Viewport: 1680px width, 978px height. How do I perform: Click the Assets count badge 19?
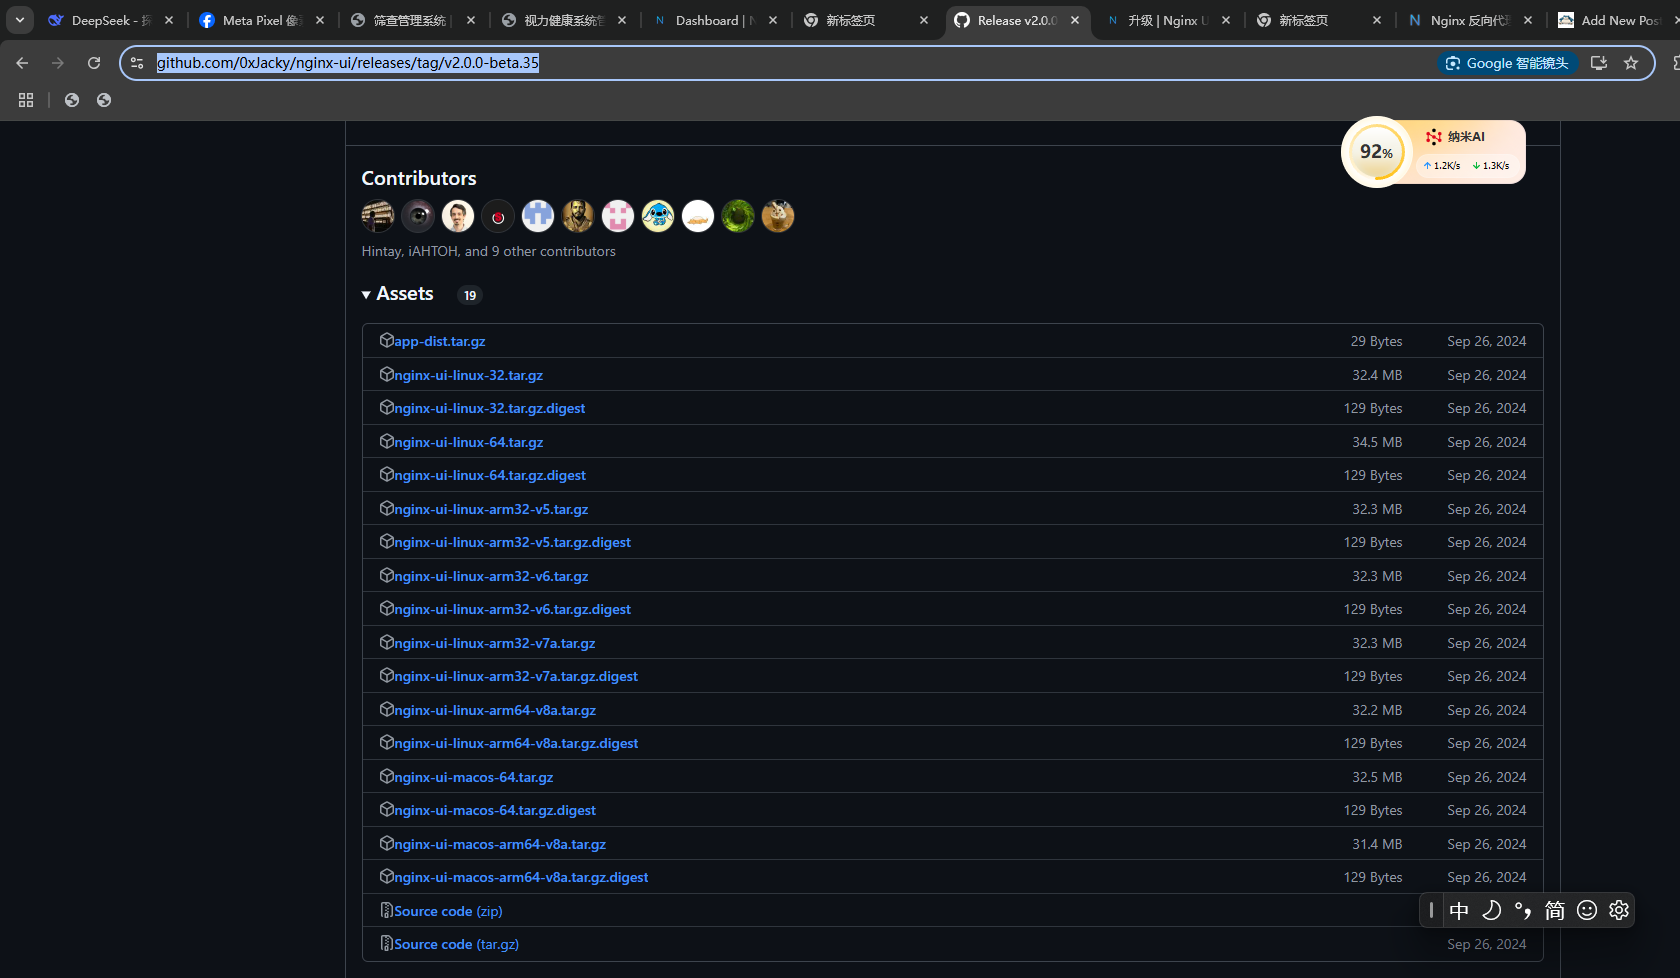(x=470, y=295)
